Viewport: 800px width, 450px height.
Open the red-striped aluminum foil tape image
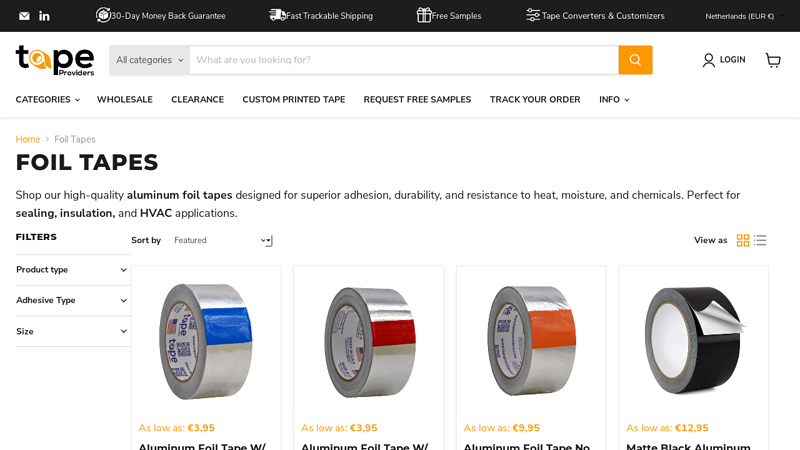point(368,342)
